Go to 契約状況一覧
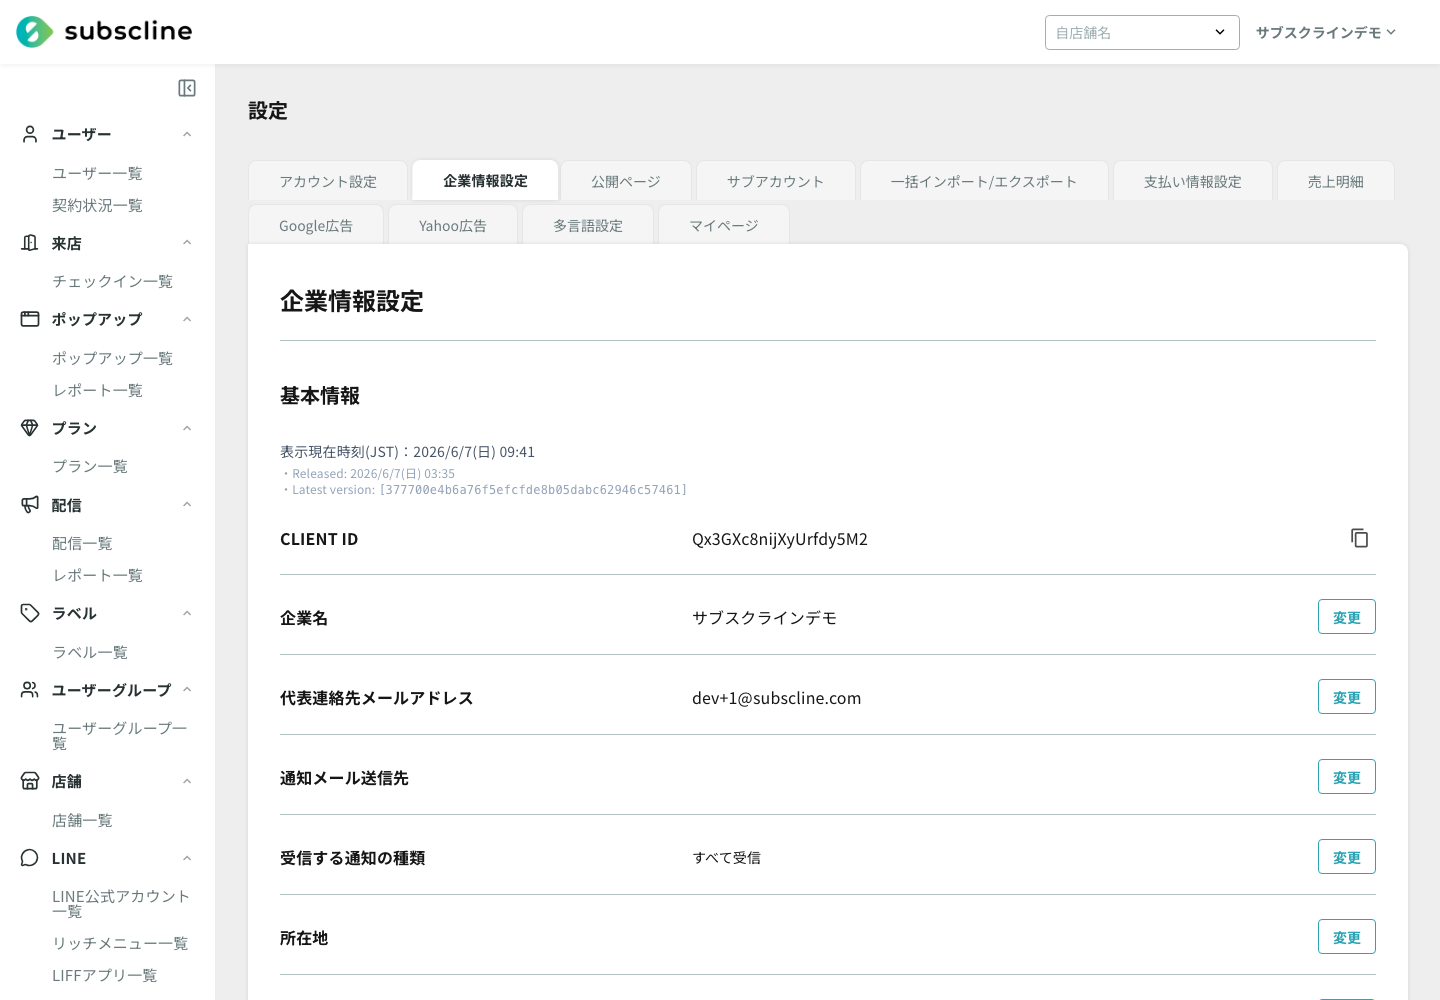The image size is (1440, 1000). (x=97, y=205)
